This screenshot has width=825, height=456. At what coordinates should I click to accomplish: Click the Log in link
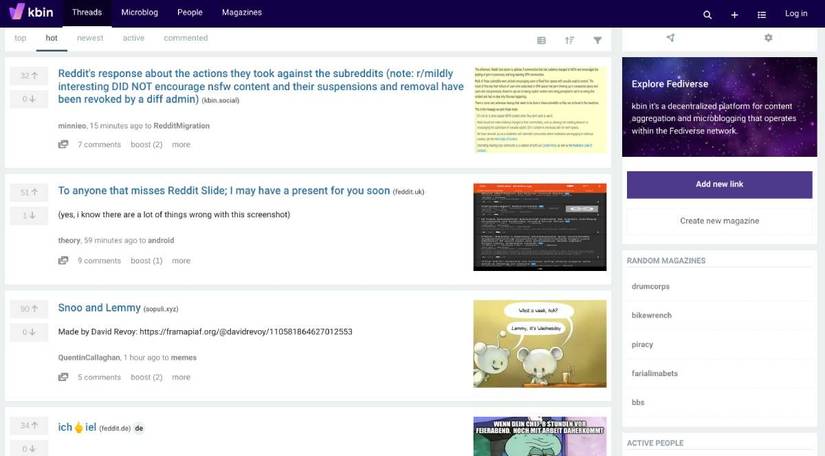pyautogui.click(x=796, y=14)
